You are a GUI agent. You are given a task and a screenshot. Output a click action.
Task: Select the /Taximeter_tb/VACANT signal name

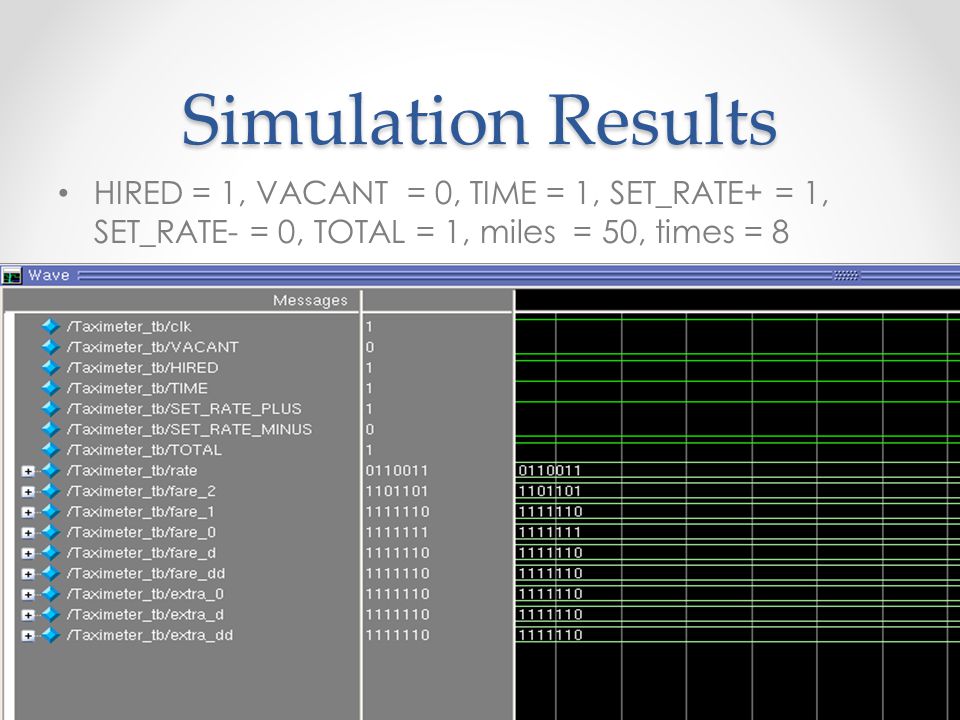152,347
